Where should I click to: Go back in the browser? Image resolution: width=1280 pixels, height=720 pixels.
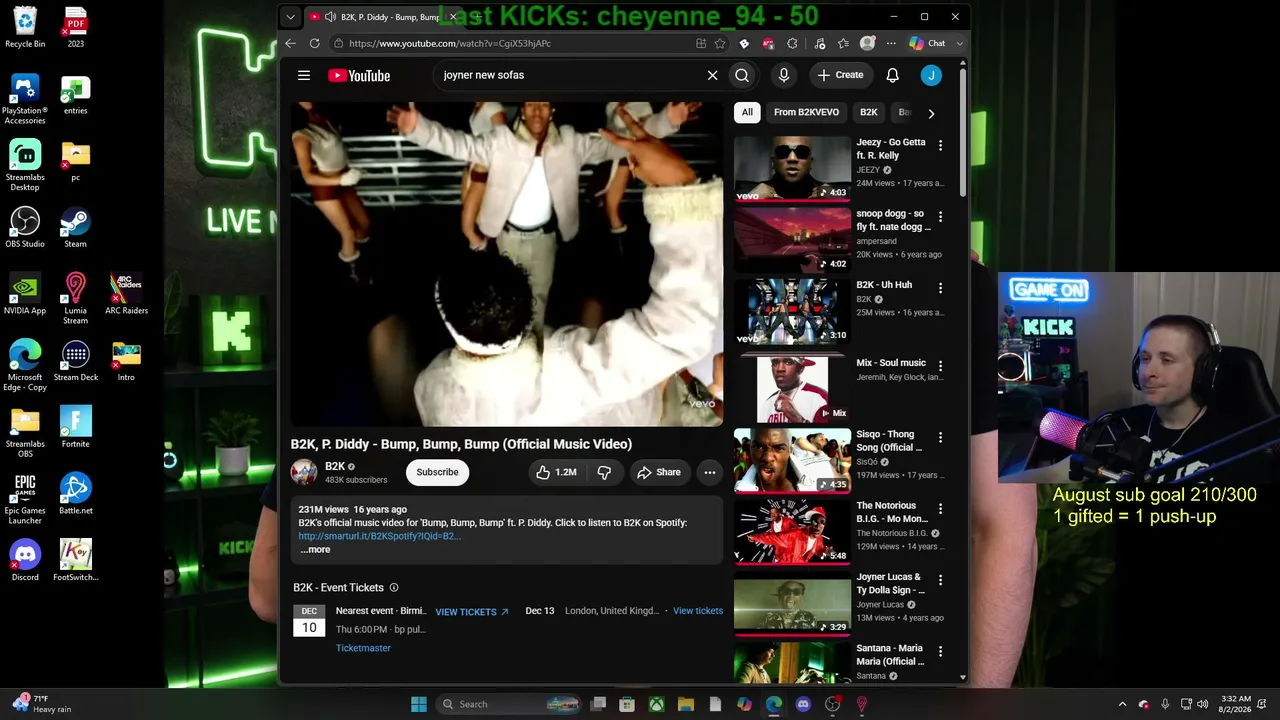(290, 43)
